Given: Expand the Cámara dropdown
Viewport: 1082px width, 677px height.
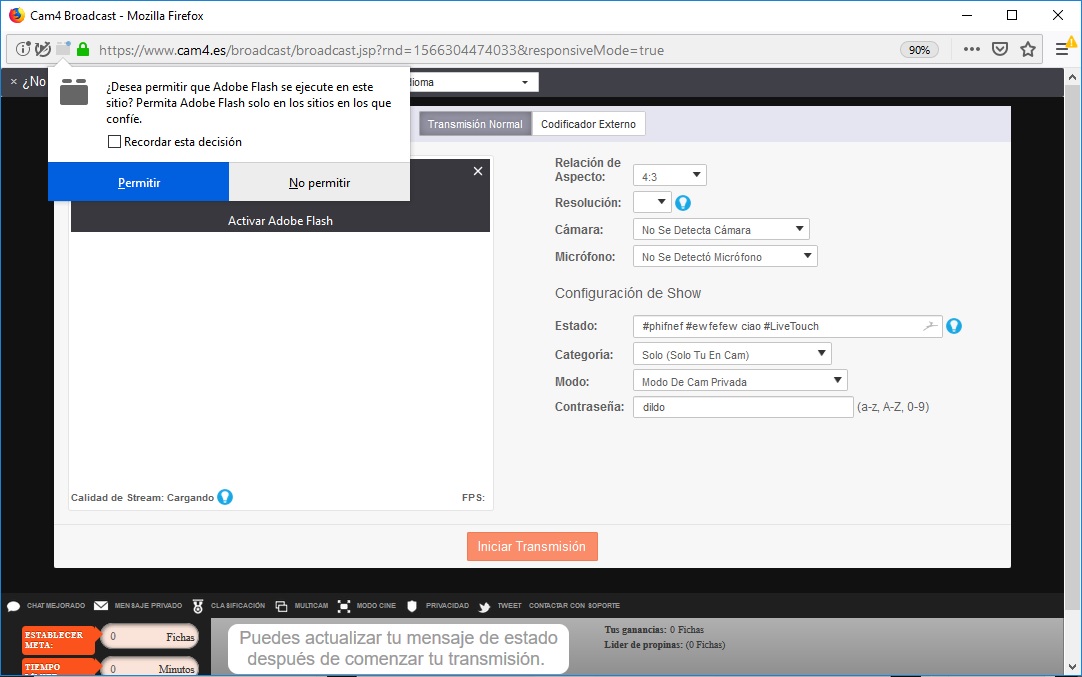Looking at the screenshot, I should pyautogui.click(x=721, y=230).
